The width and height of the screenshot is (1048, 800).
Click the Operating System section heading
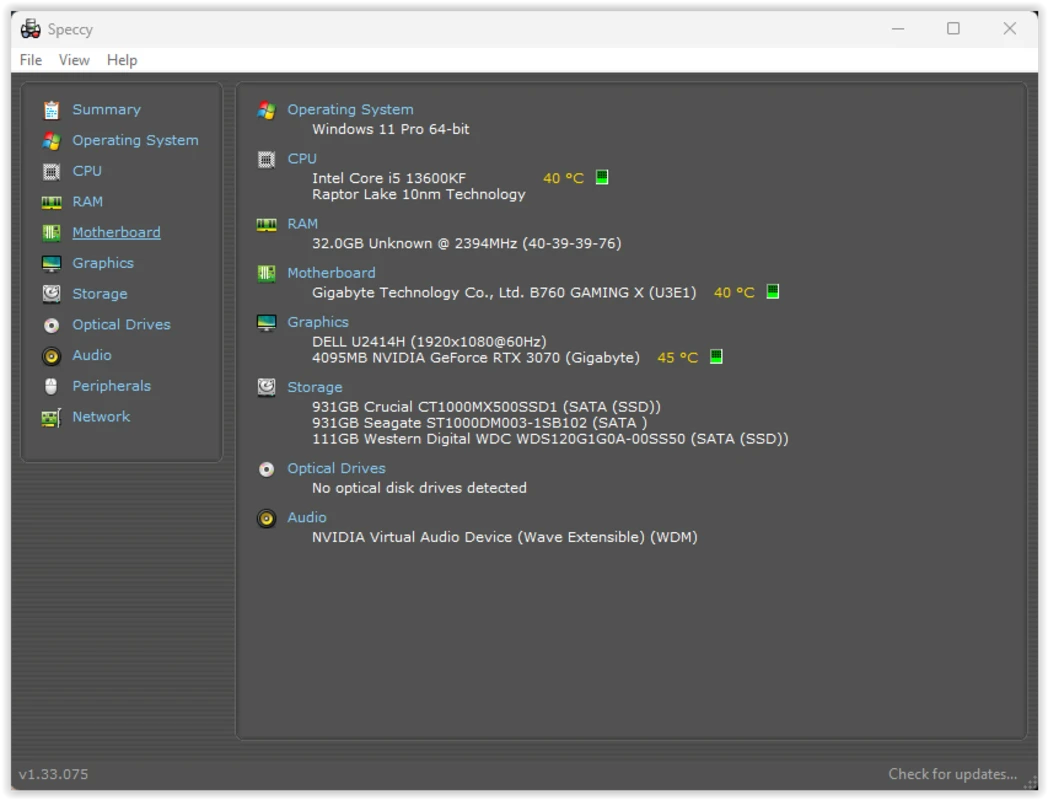point(350,109)
